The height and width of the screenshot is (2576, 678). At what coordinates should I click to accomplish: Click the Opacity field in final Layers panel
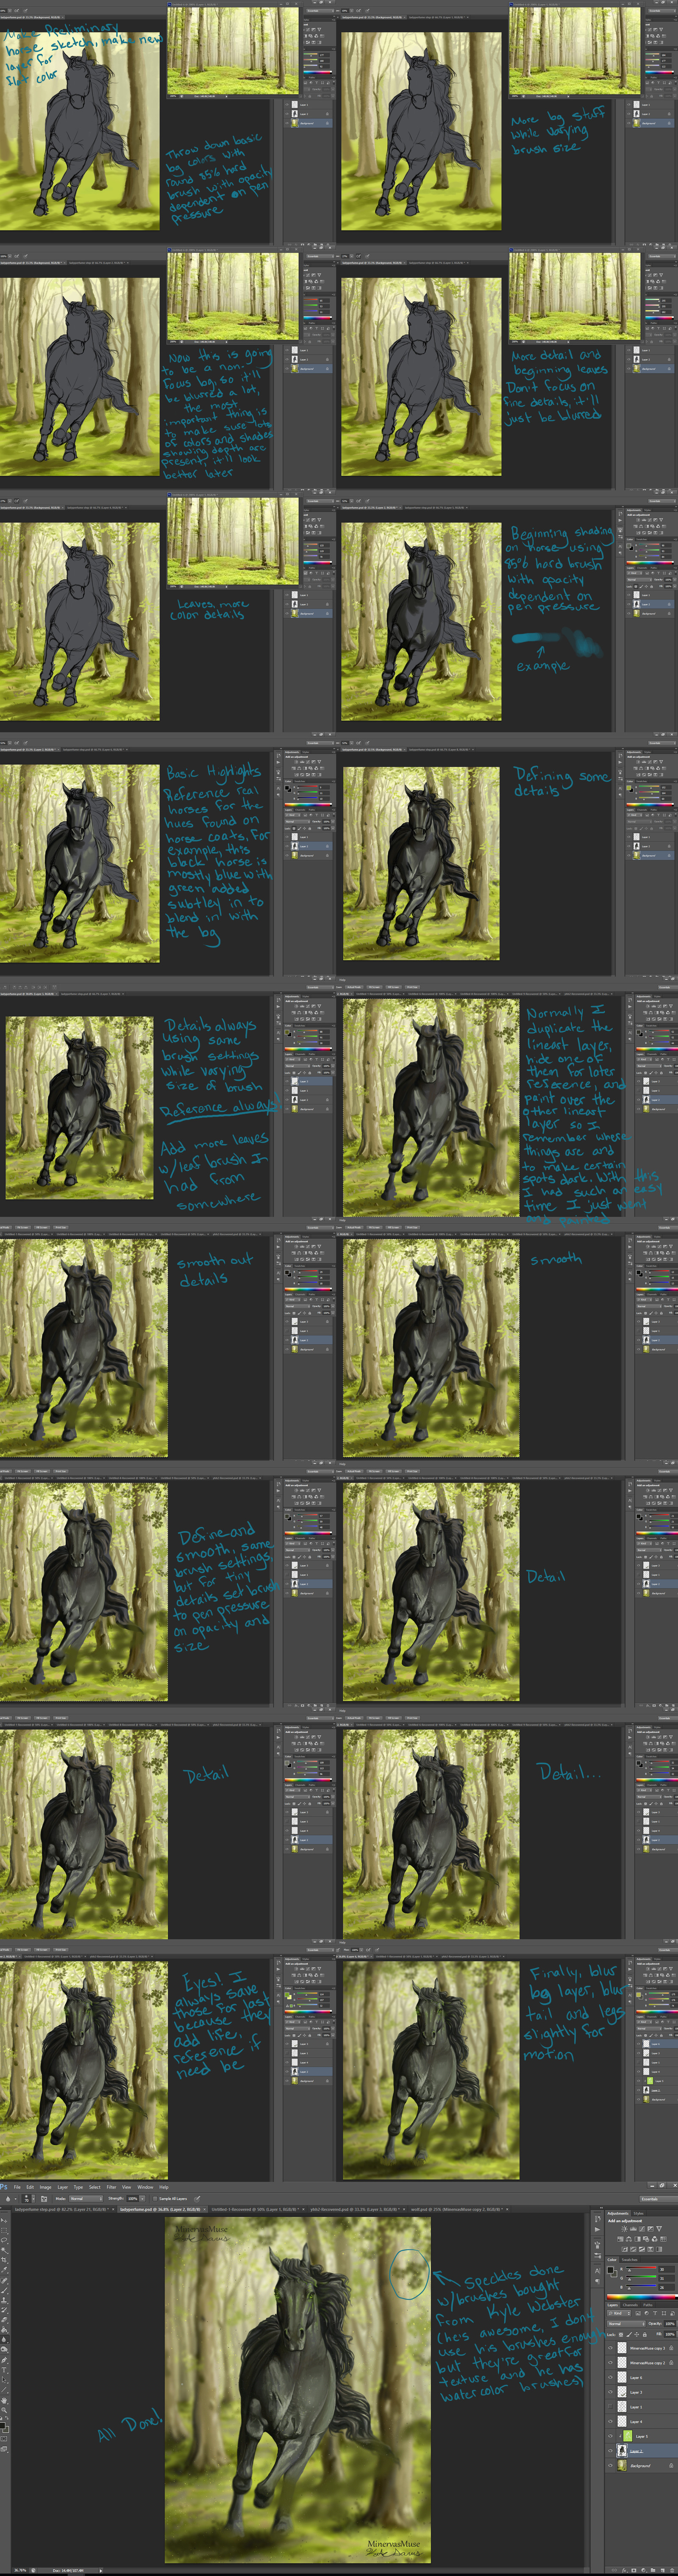click(x=670, y=2324)
